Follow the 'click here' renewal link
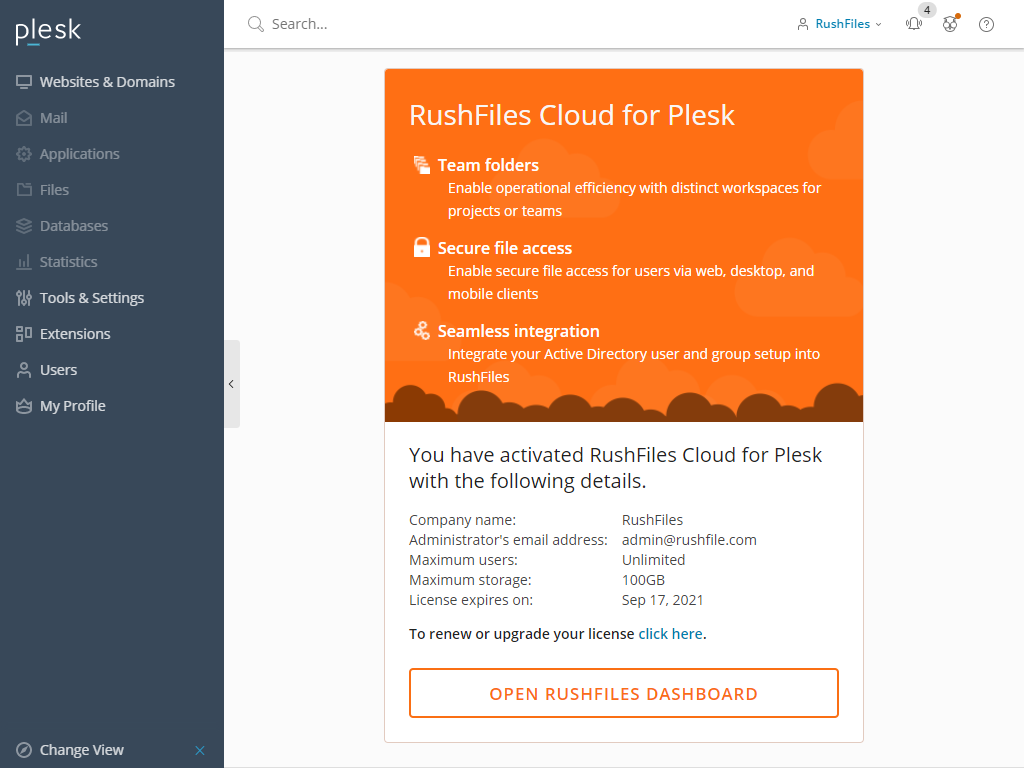Screen dimensions: 1024x768 point(670,633)
